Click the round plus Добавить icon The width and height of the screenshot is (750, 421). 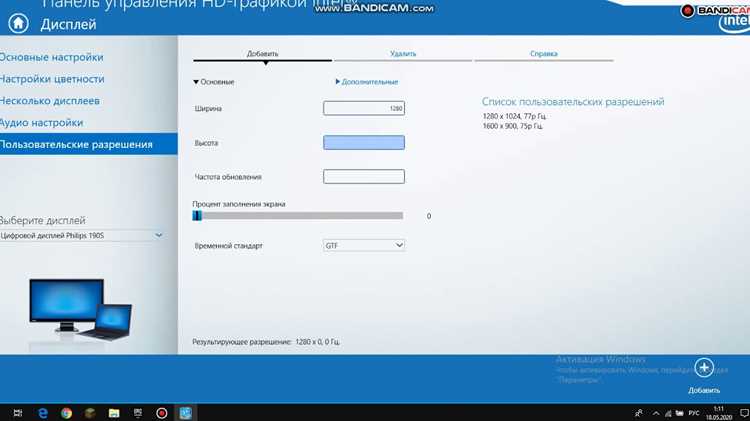pos(704,368)
